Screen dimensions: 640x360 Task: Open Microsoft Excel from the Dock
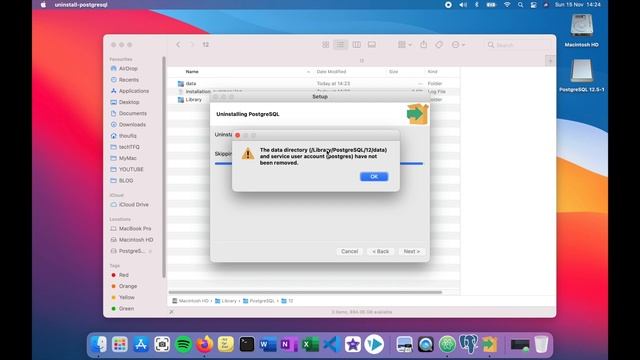click(x=311, y=344)
